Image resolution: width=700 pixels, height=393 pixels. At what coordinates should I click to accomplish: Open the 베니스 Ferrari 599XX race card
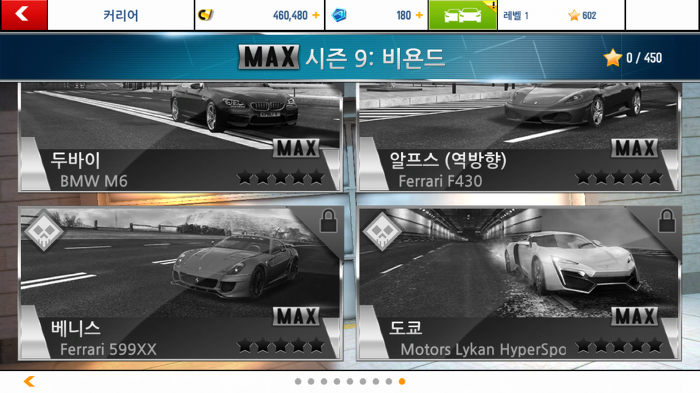click(180, 283)
